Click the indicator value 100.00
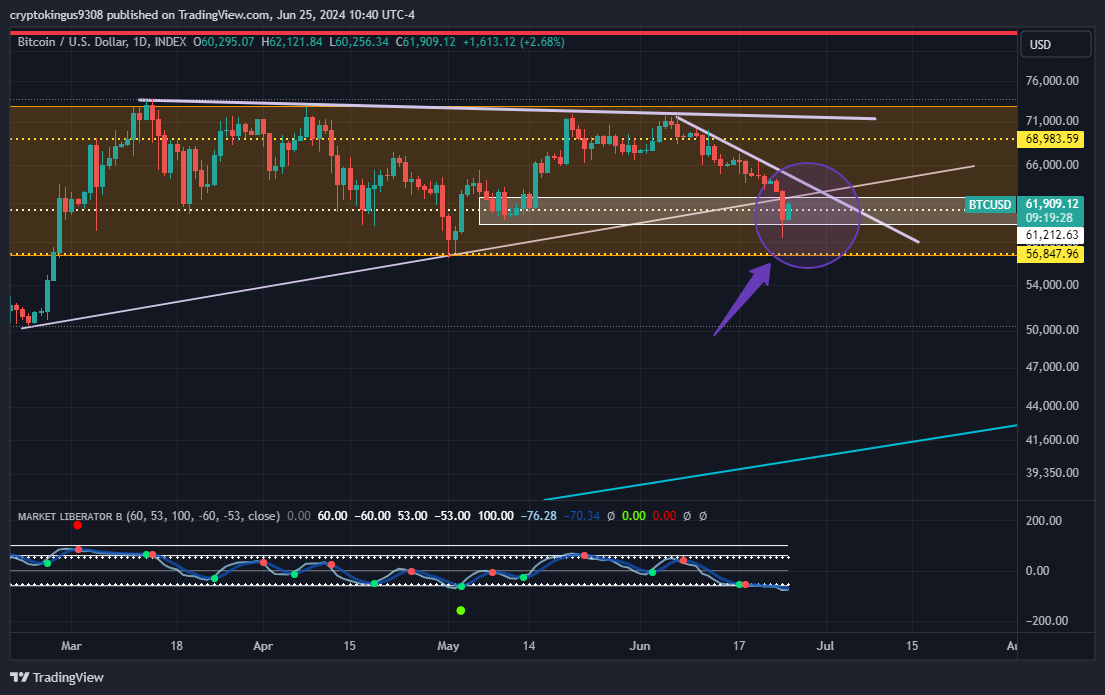The image size is (1105, 695). coord(496,516)
